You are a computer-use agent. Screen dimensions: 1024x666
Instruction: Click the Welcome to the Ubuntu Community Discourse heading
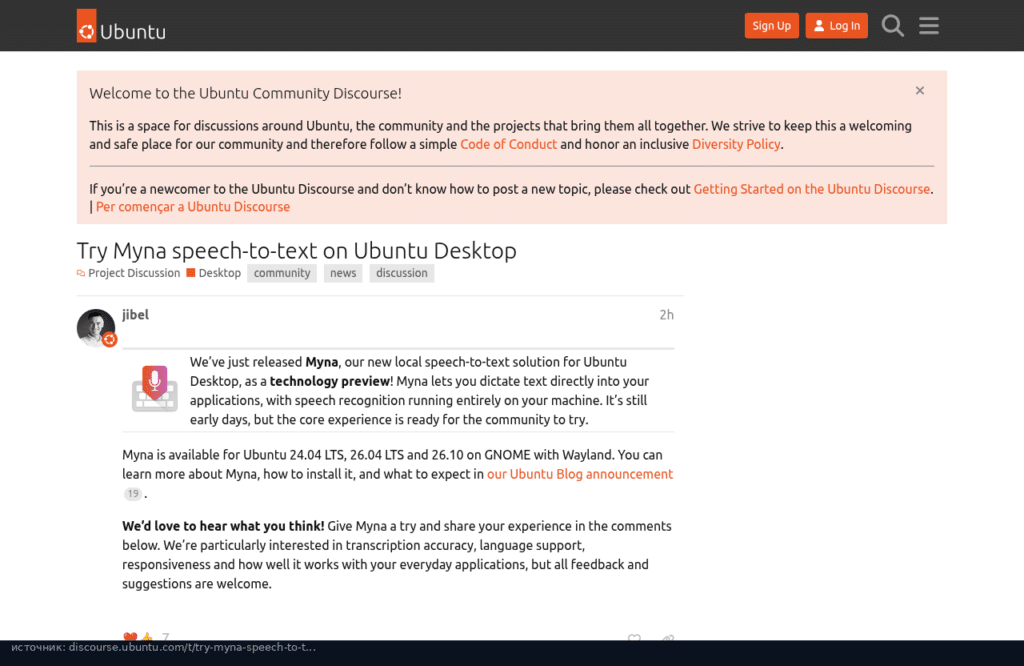246,93
